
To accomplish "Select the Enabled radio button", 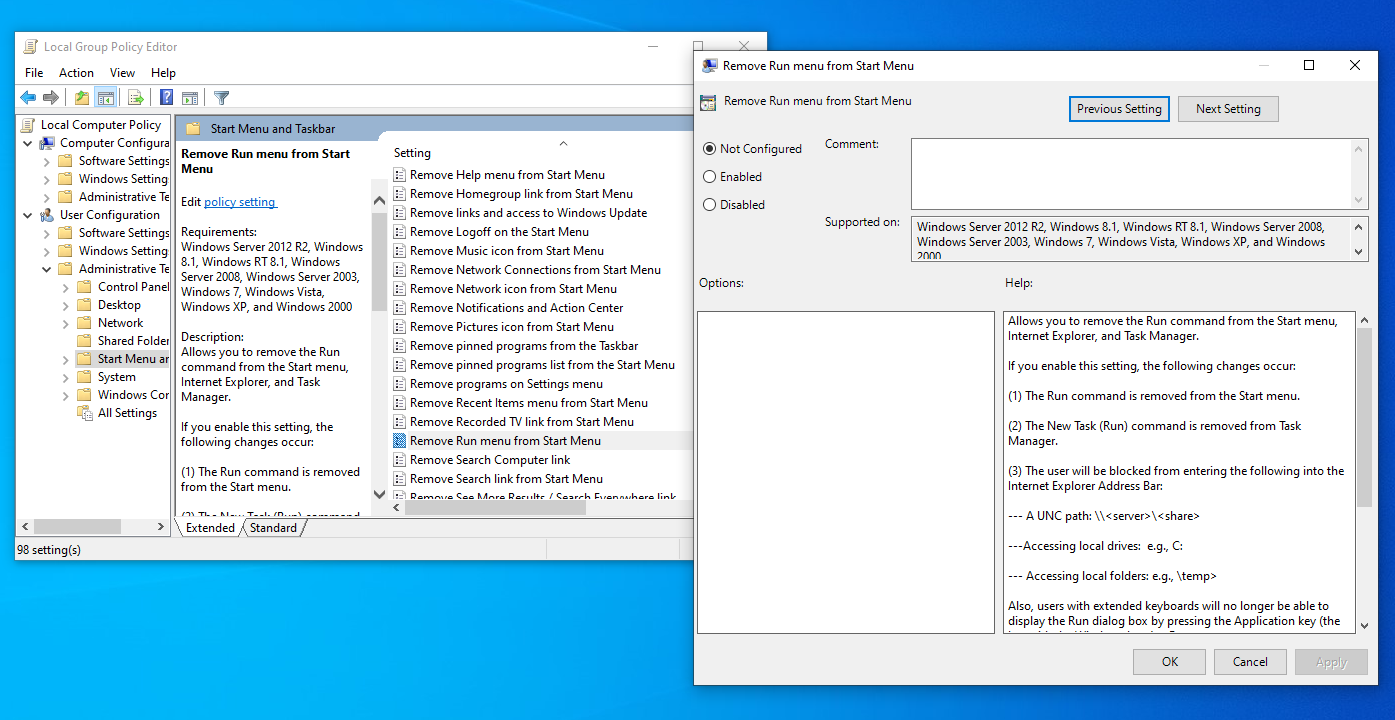I will coord(710,177).
